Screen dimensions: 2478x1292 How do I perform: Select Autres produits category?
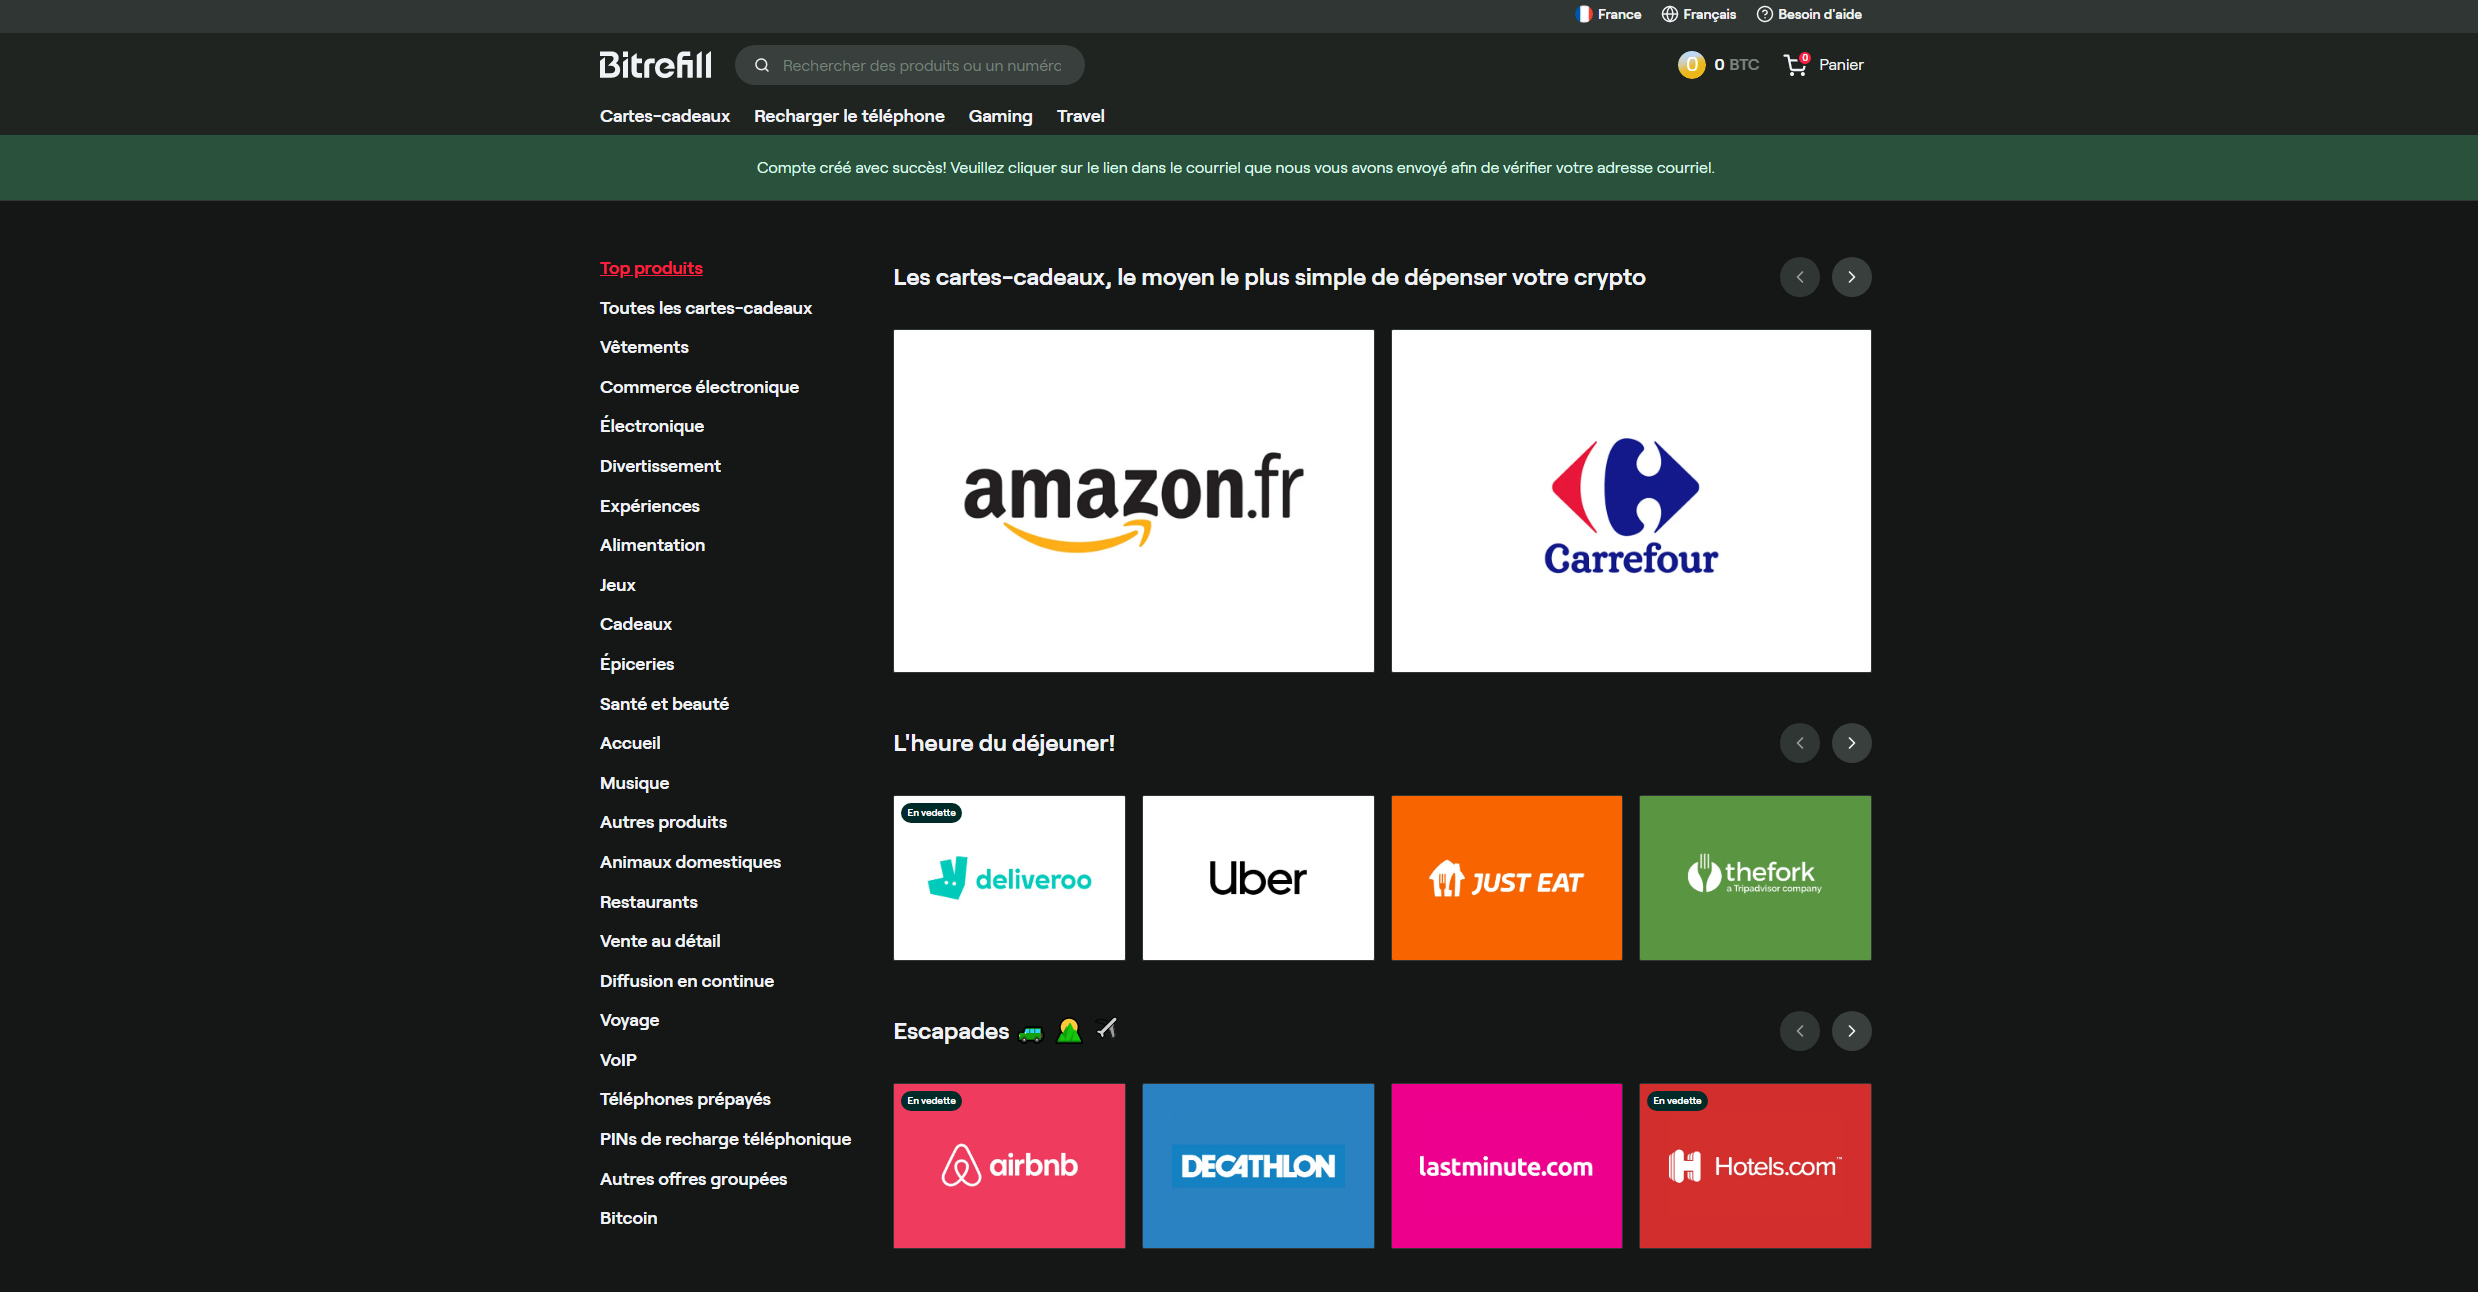[x=663, y=822]
